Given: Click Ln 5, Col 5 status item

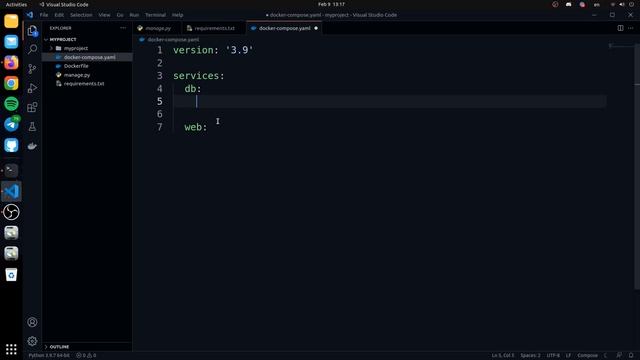Looking at the screenshot, I should pos(503,356).
